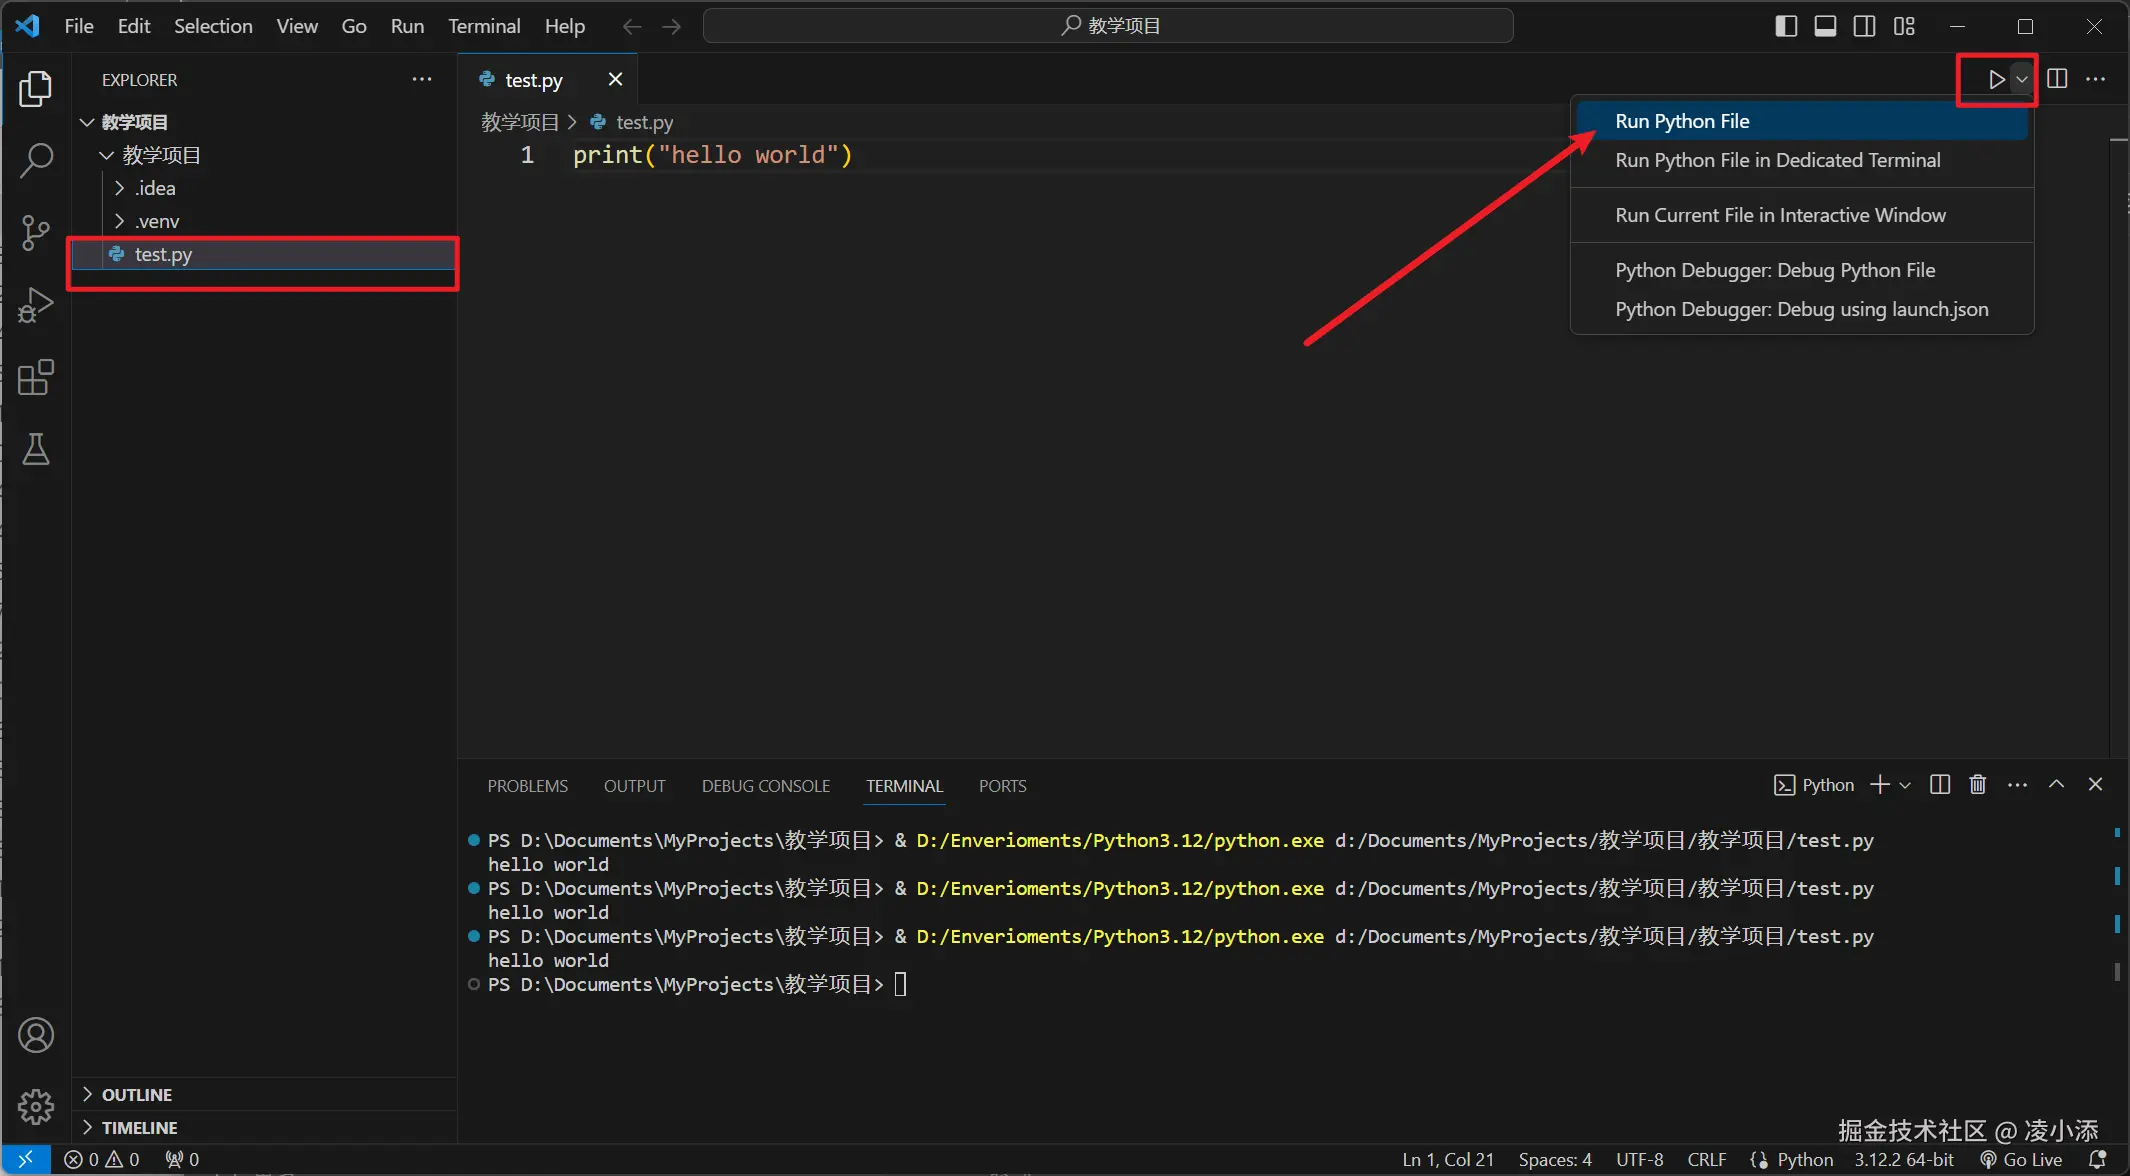Switch to the DEBUG CONSOLE tab
The image size is (2130, 1176).
pos(765,786)
